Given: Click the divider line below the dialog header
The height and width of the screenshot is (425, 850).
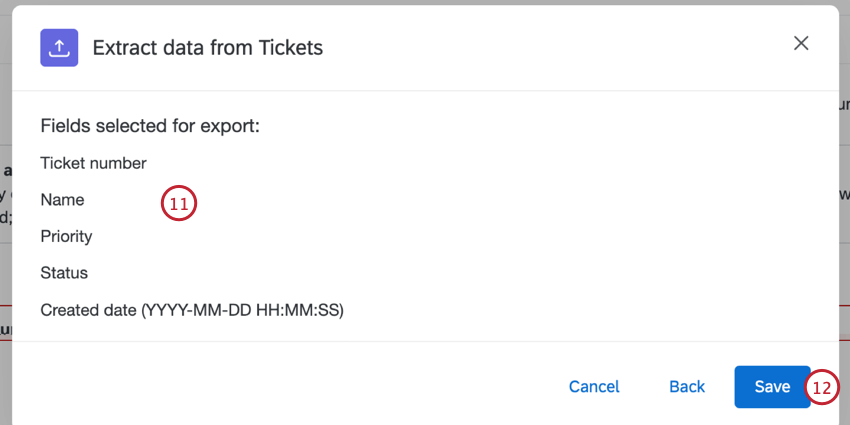Looking at the screenshot, I should tap(425, 91).
